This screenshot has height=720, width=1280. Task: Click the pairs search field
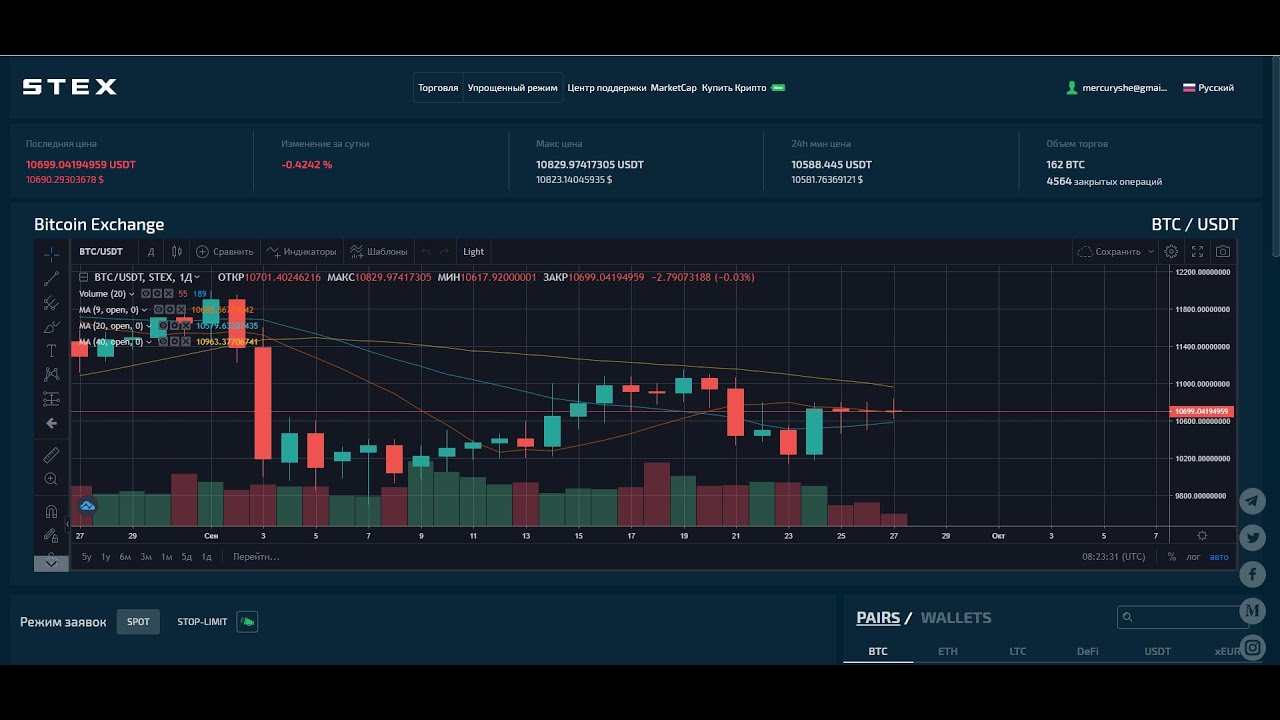[x=1183, y=618]
